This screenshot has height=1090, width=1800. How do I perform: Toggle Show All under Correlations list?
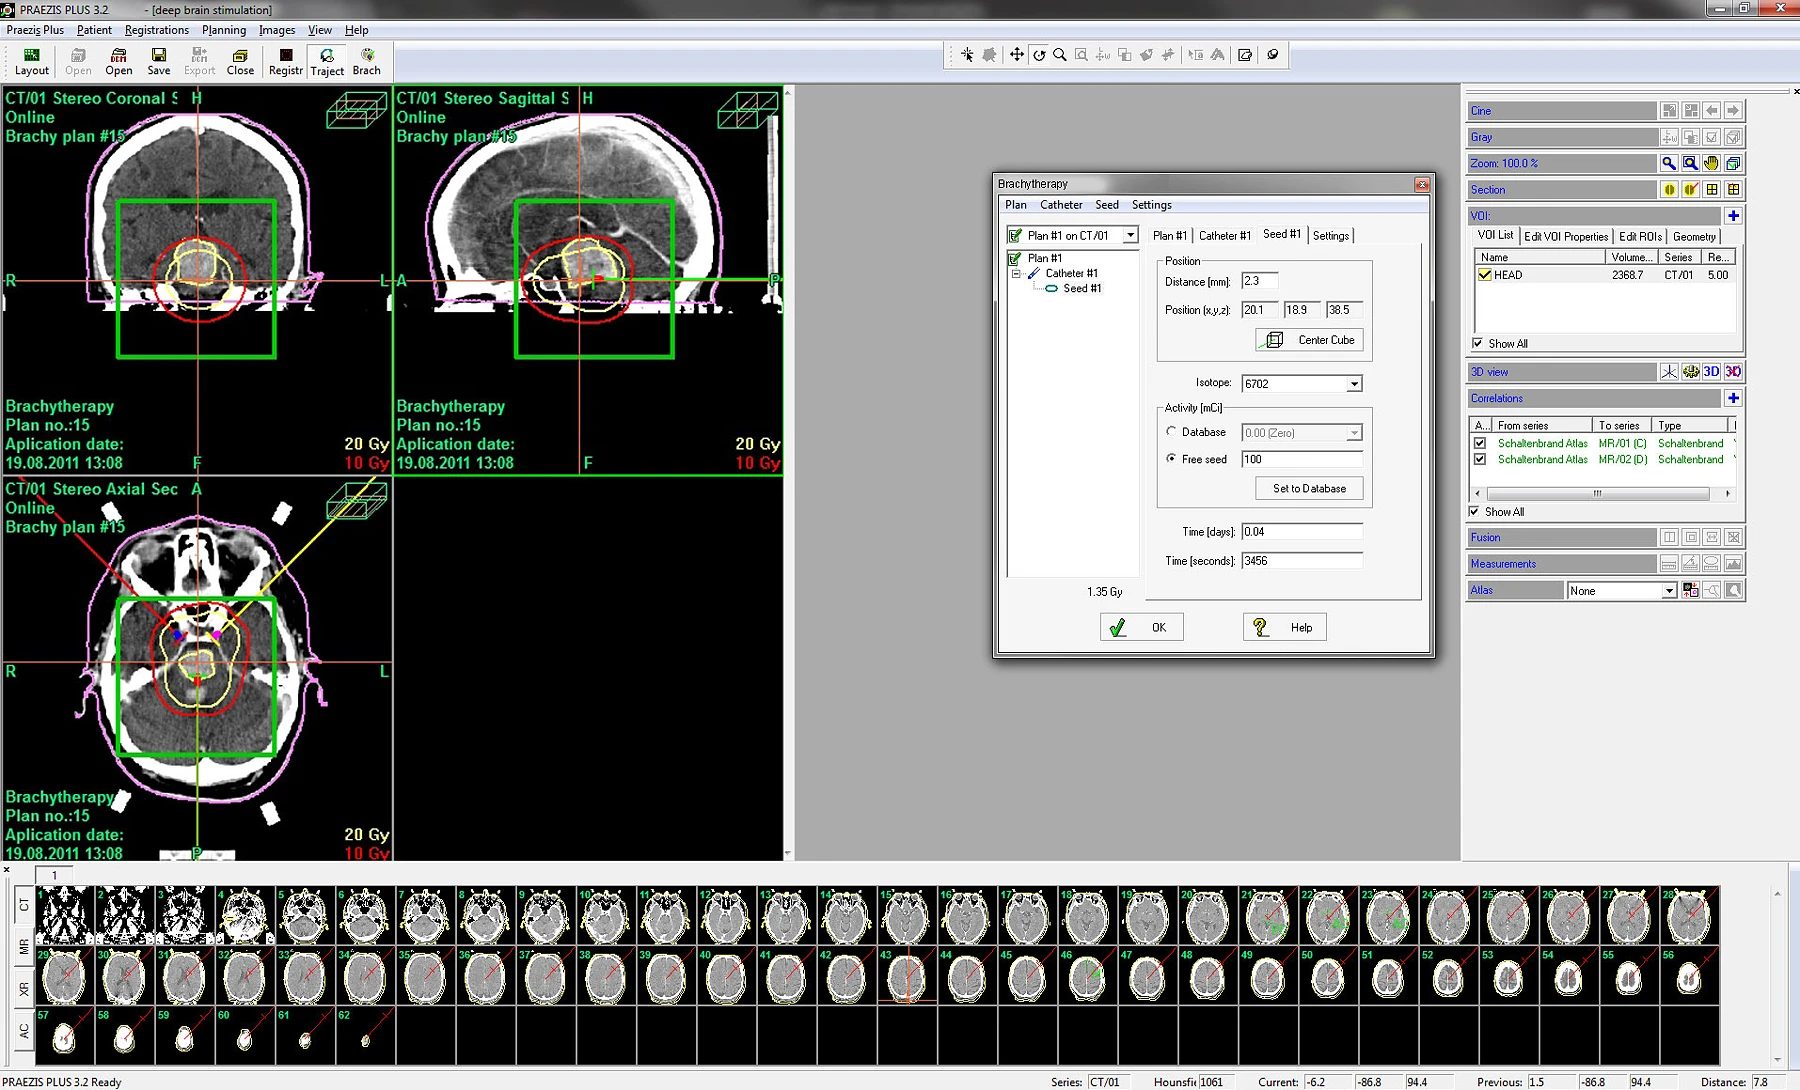[1474, 512]
